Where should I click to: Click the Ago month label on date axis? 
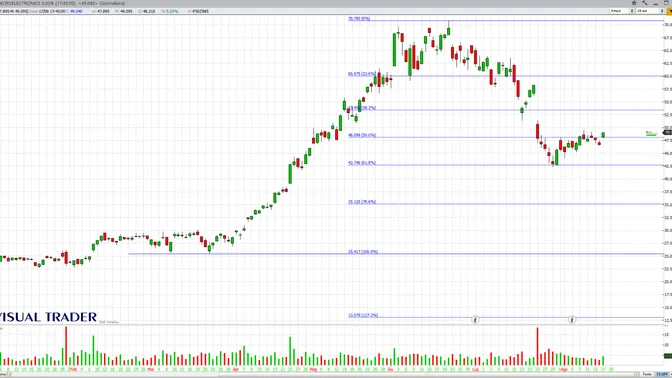564,369
